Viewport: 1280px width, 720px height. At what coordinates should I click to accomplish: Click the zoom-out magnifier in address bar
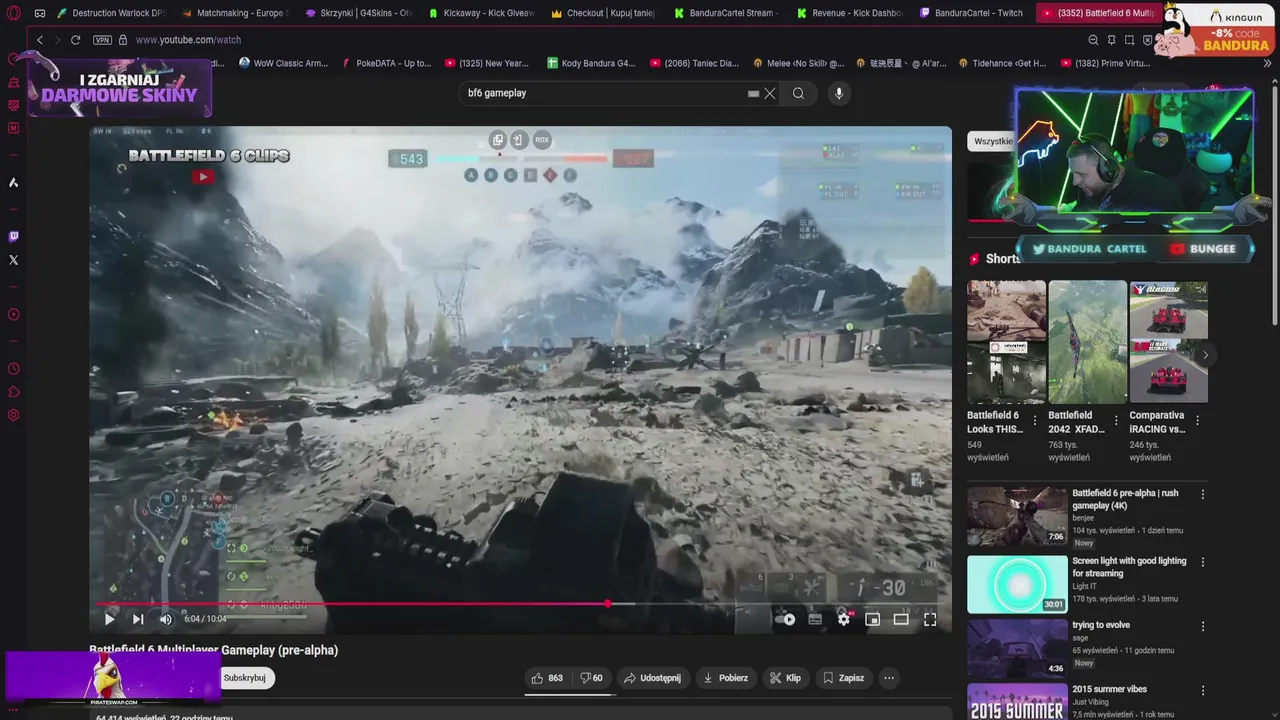[1093, 40]
